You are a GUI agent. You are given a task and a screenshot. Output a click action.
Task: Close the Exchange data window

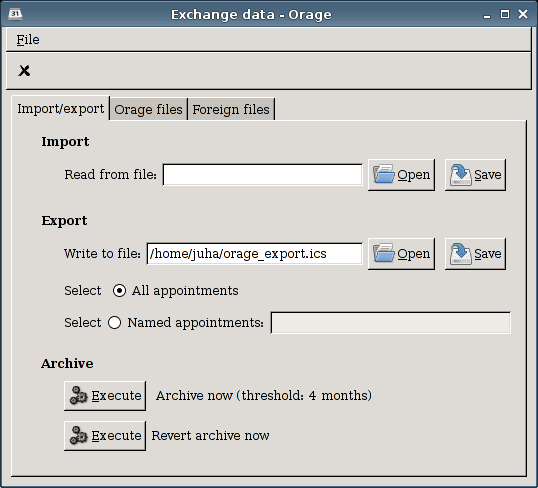point(523,14)
